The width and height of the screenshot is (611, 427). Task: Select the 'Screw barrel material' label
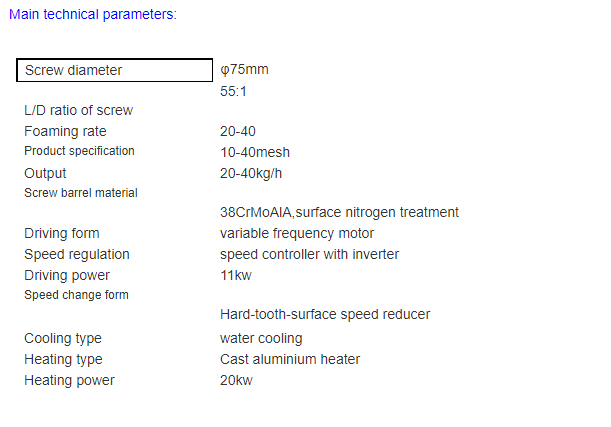point(80,192)
